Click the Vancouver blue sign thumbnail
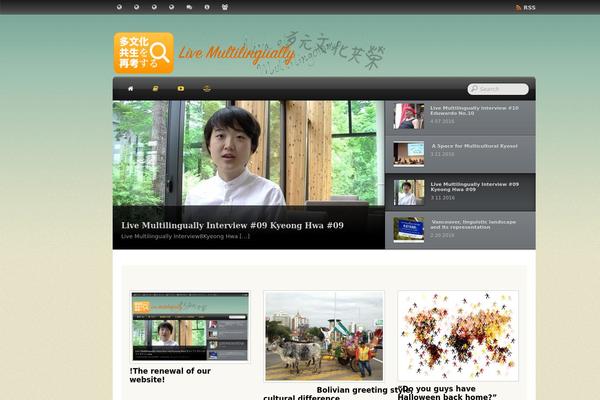This screenshot has width=600, height=400. pos(409,230)
